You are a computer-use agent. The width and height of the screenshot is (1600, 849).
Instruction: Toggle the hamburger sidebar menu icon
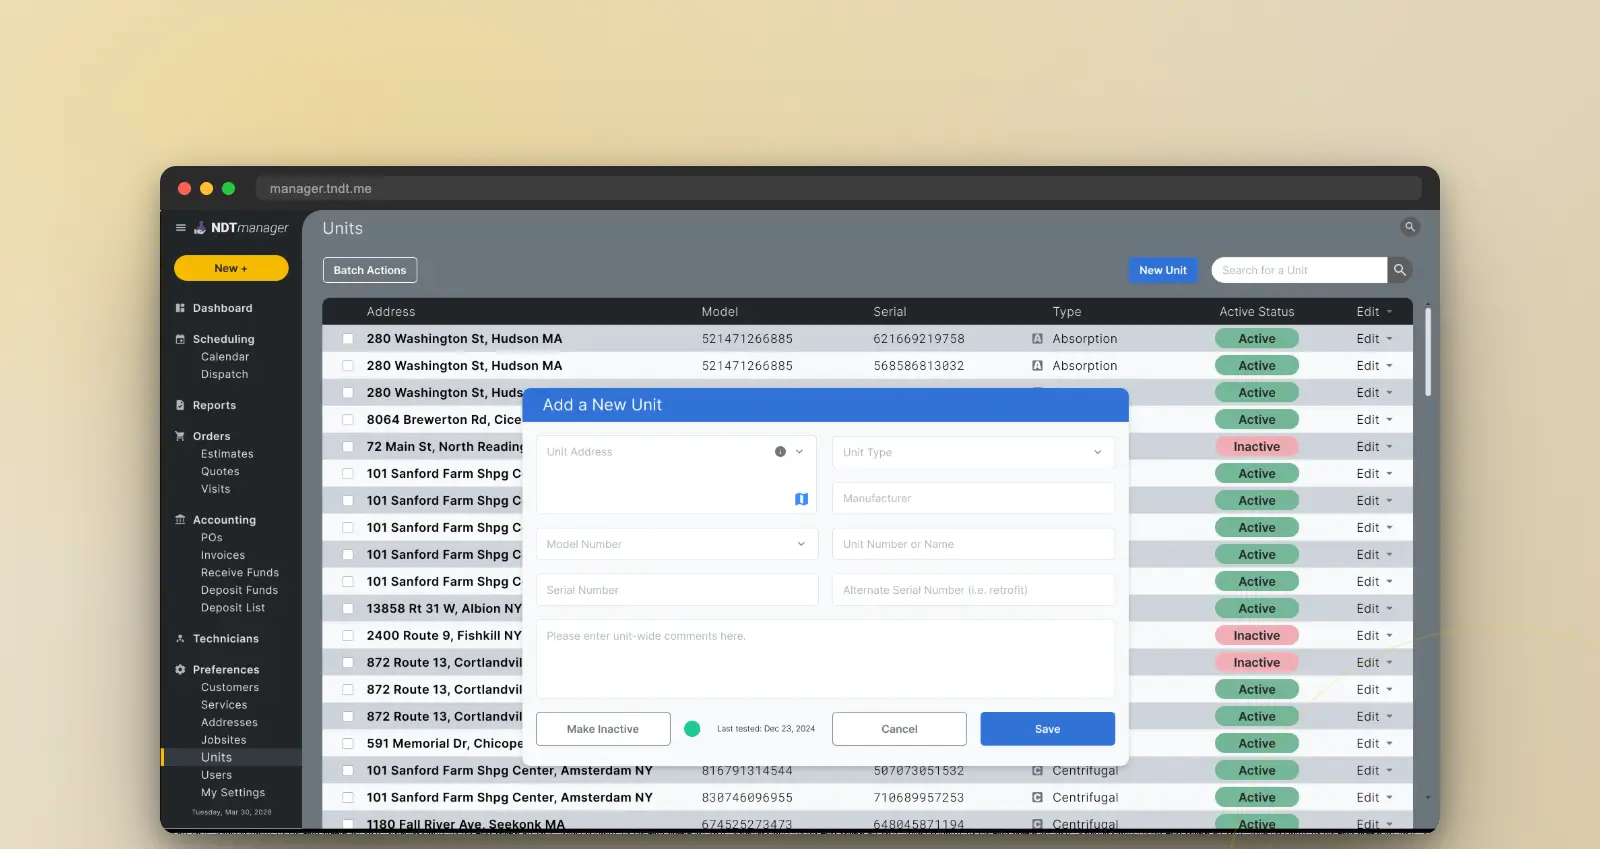coord(181,228)
